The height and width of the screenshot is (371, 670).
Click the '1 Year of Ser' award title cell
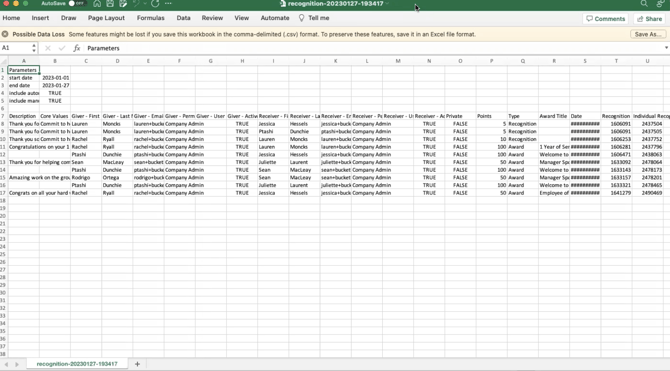coord(554,147)
